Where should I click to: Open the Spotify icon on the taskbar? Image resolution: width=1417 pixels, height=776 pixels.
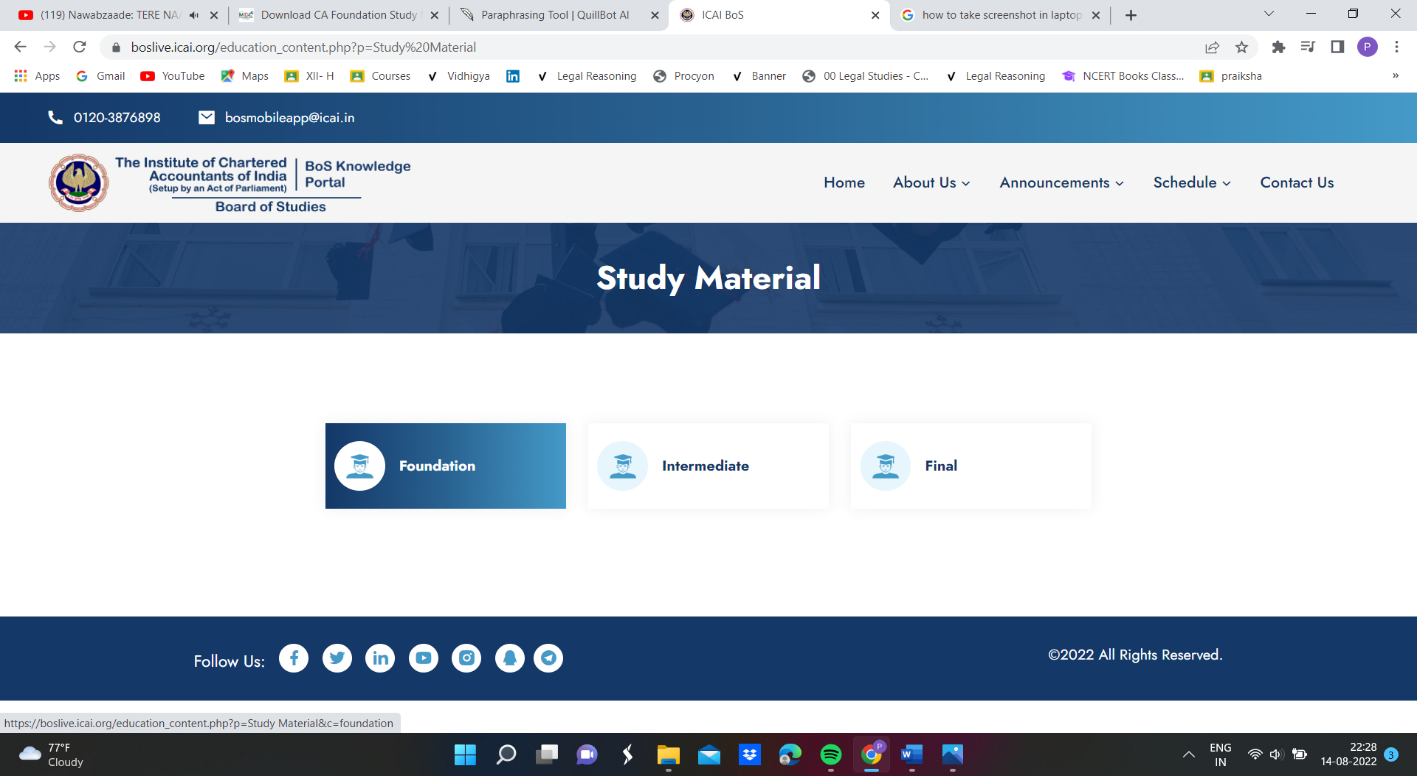[830, 754]
